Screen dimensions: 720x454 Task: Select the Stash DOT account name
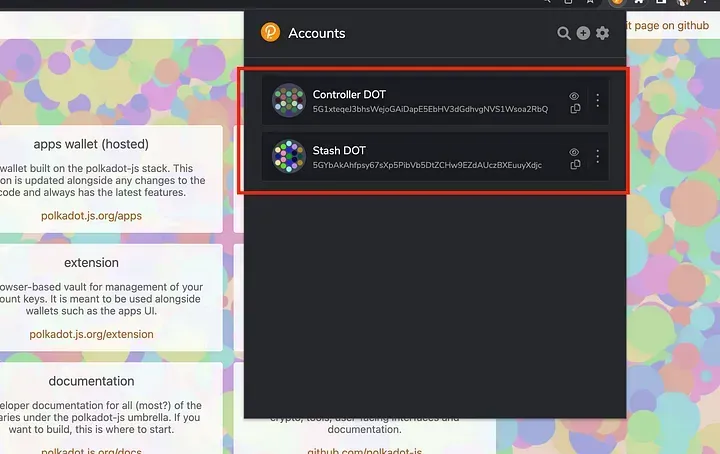pyautogui.click(x=339, y=150)
